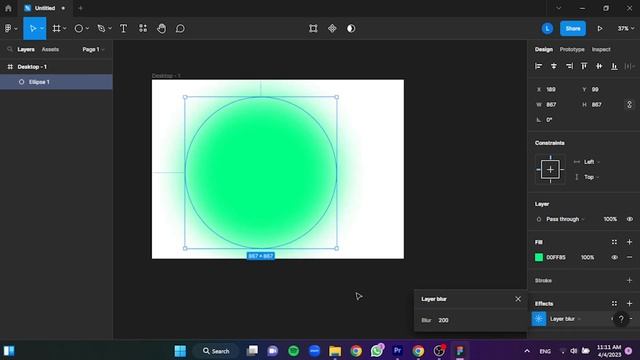Open the effect settings sun icon
Screen dimensions: 640x360
pos(539,319)
